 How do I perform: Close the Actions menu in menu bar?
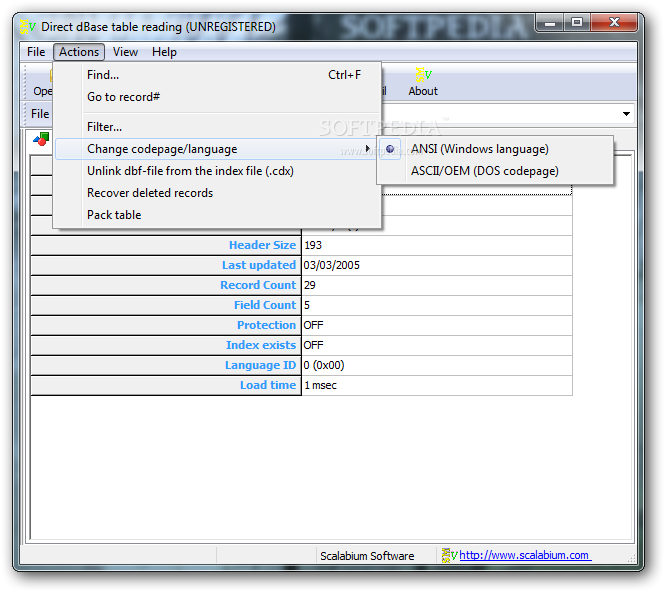[x=79, y=52]
